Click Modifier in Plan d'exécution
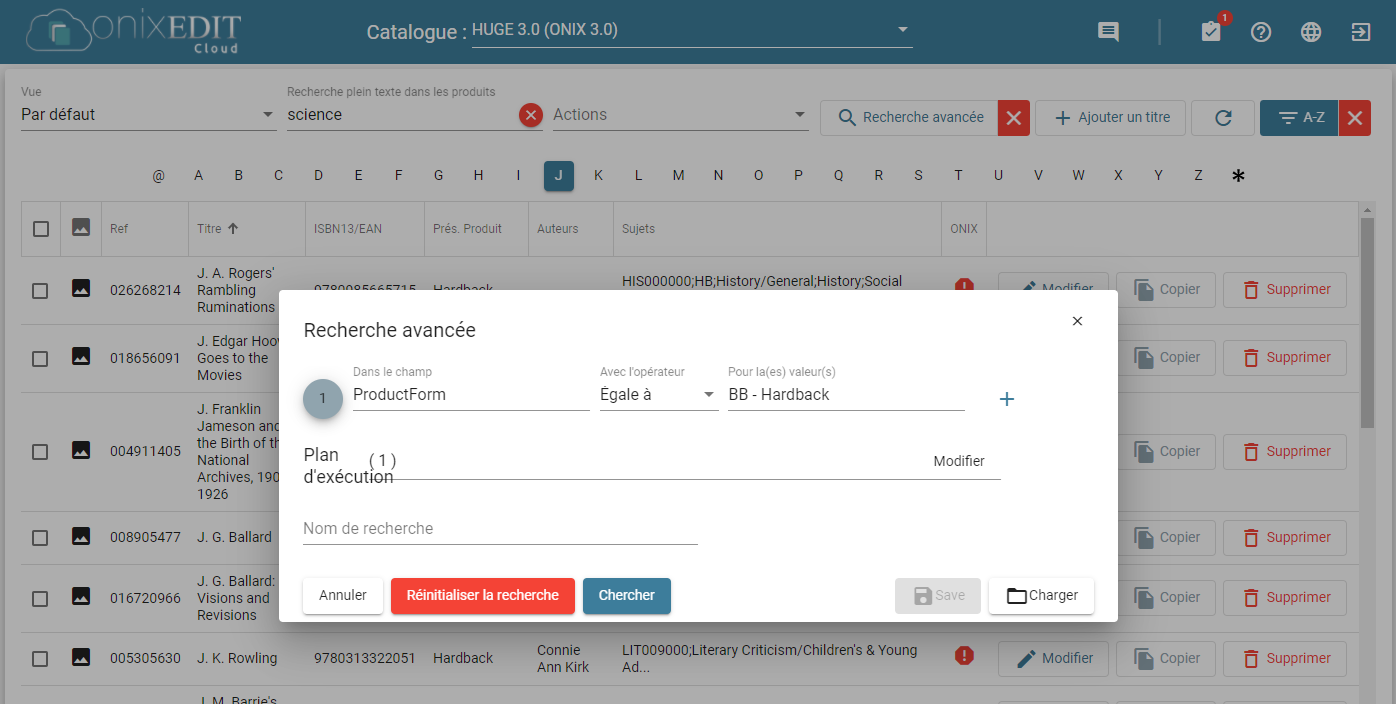 click(x=959, y=461)
